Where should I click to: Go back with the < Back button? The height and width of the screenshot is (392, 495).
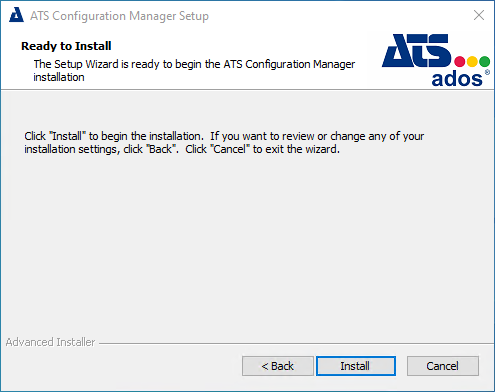tap(278, 366)
